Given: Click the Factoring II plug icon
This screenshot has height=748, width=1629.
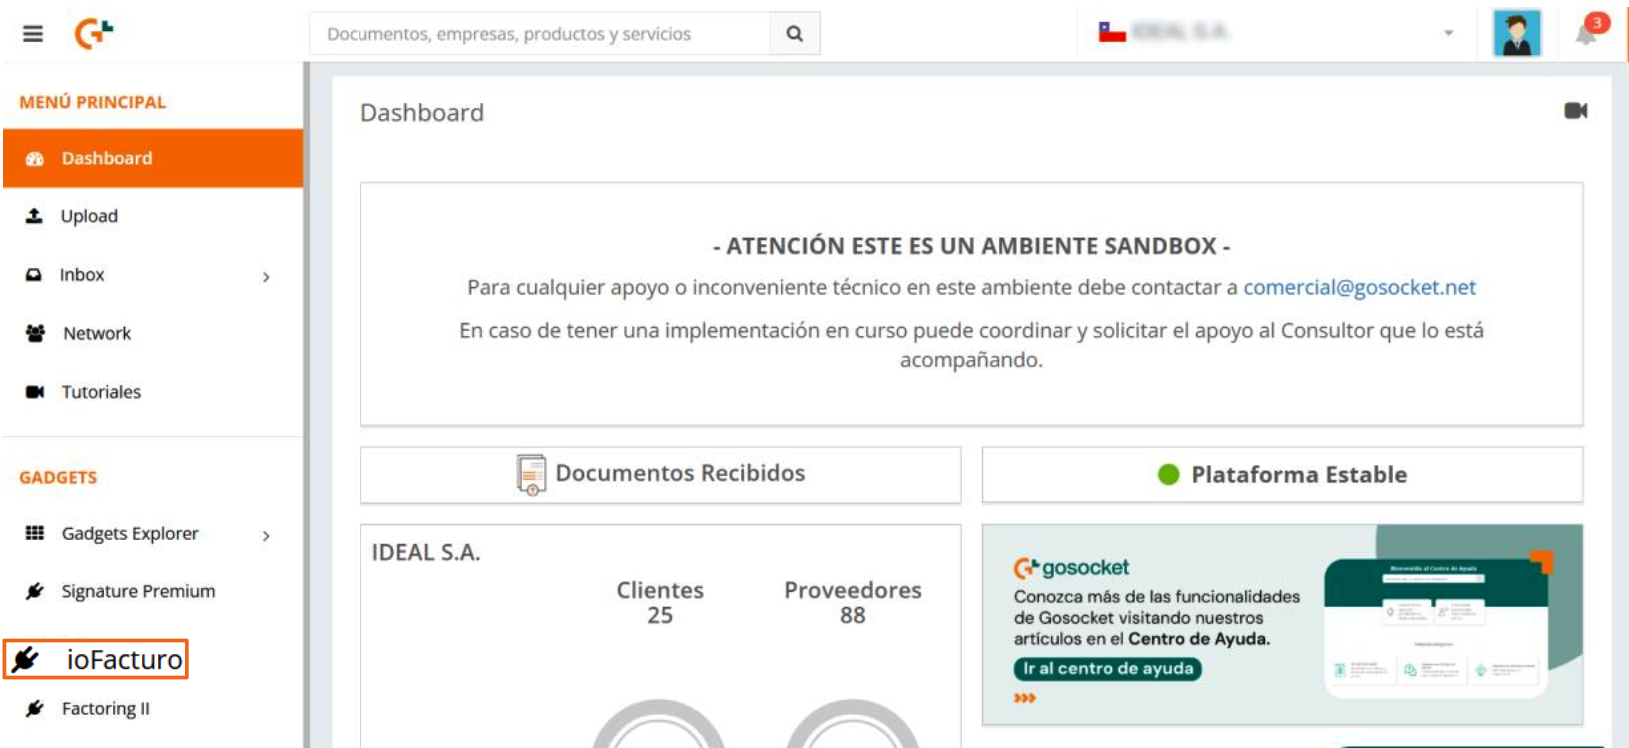Looking at the screenshot, I should click(35, 709).
